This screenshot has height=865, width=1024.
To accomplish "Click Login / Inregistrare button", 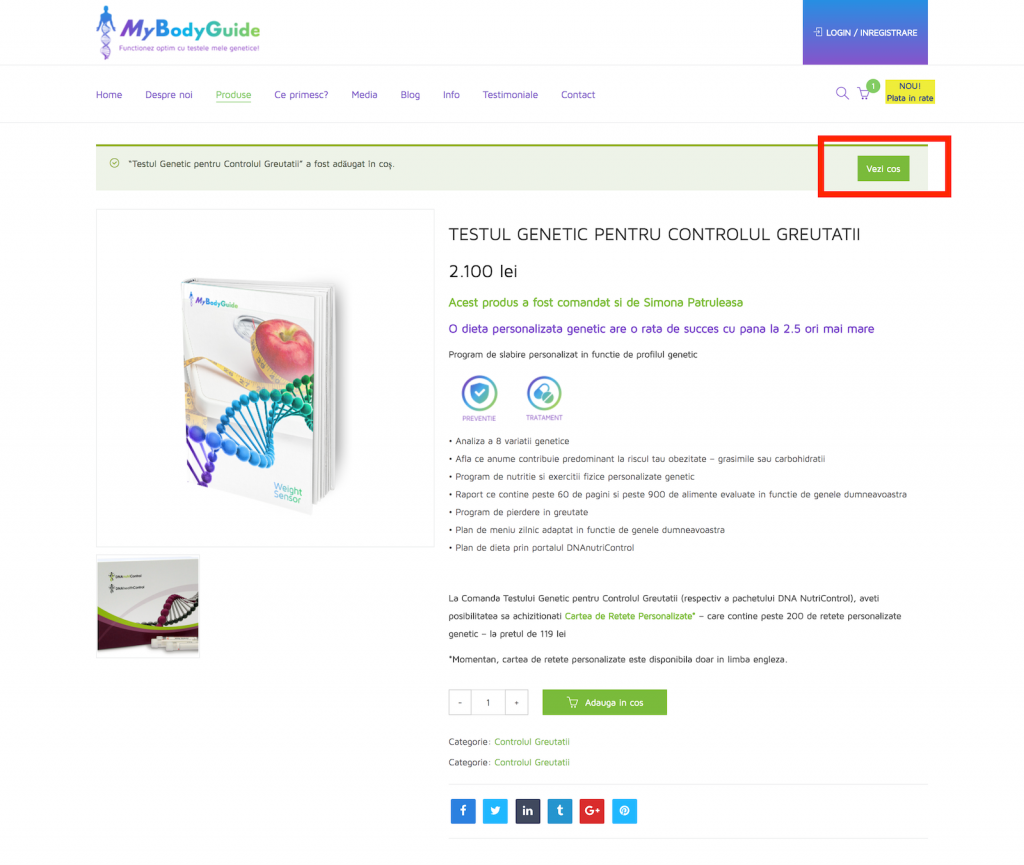I will click(865, 32).
